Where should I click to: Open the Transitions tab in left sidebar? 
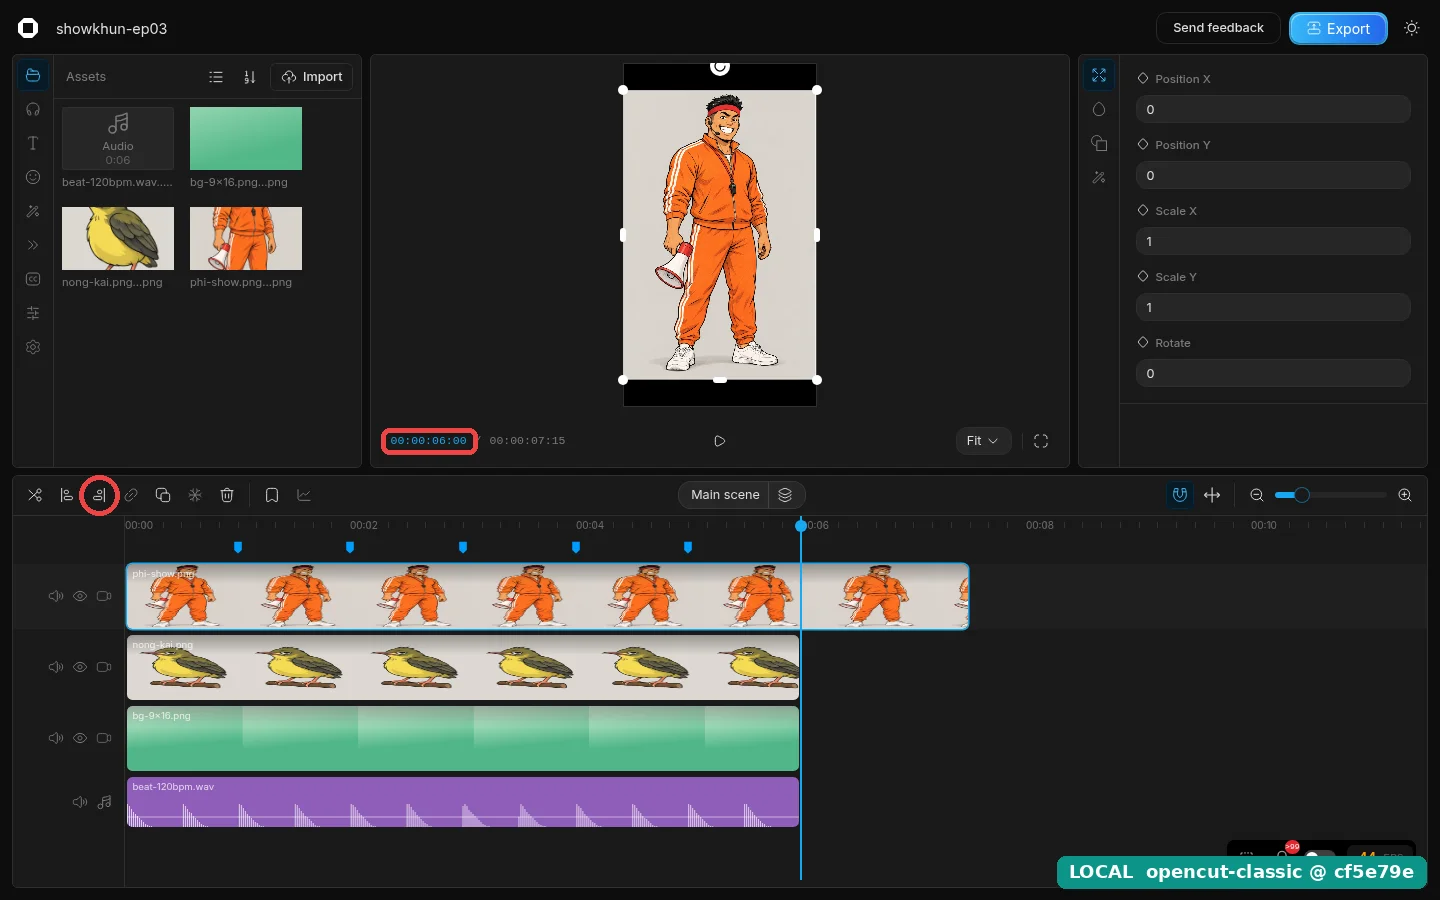(33, 245)
